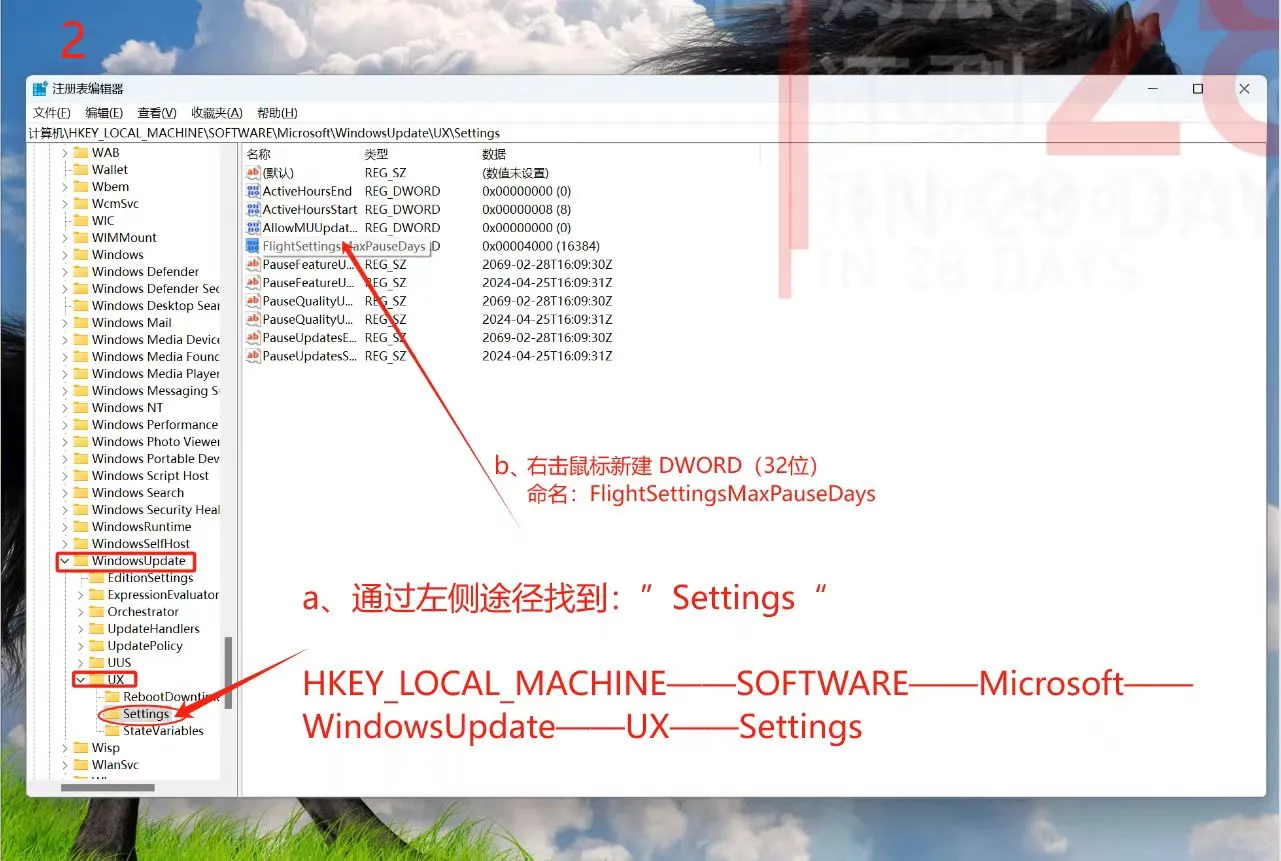Click the ActiveHoursEnd DWORD value icon
Viewport: 1281px width, 861px height.
click(253, 191)
